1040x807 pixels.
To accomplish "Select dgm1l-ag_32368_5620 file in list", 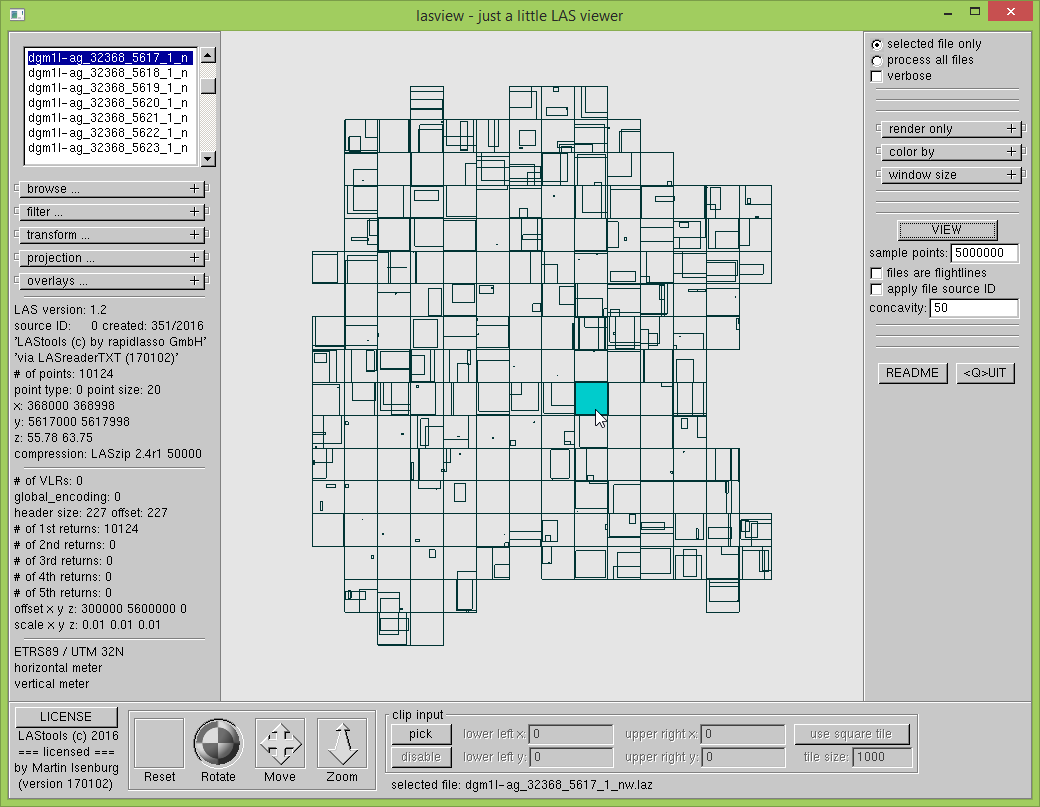I will pyautogui.click(x=107, y=103).
